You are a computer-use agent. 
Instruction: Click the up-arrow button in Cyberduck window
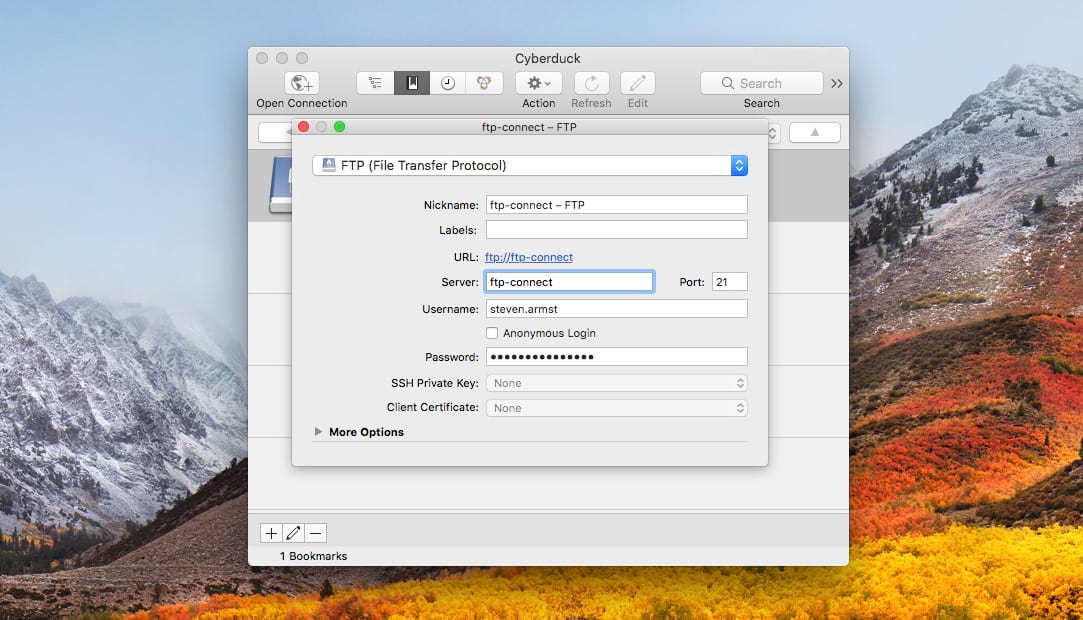815,133
